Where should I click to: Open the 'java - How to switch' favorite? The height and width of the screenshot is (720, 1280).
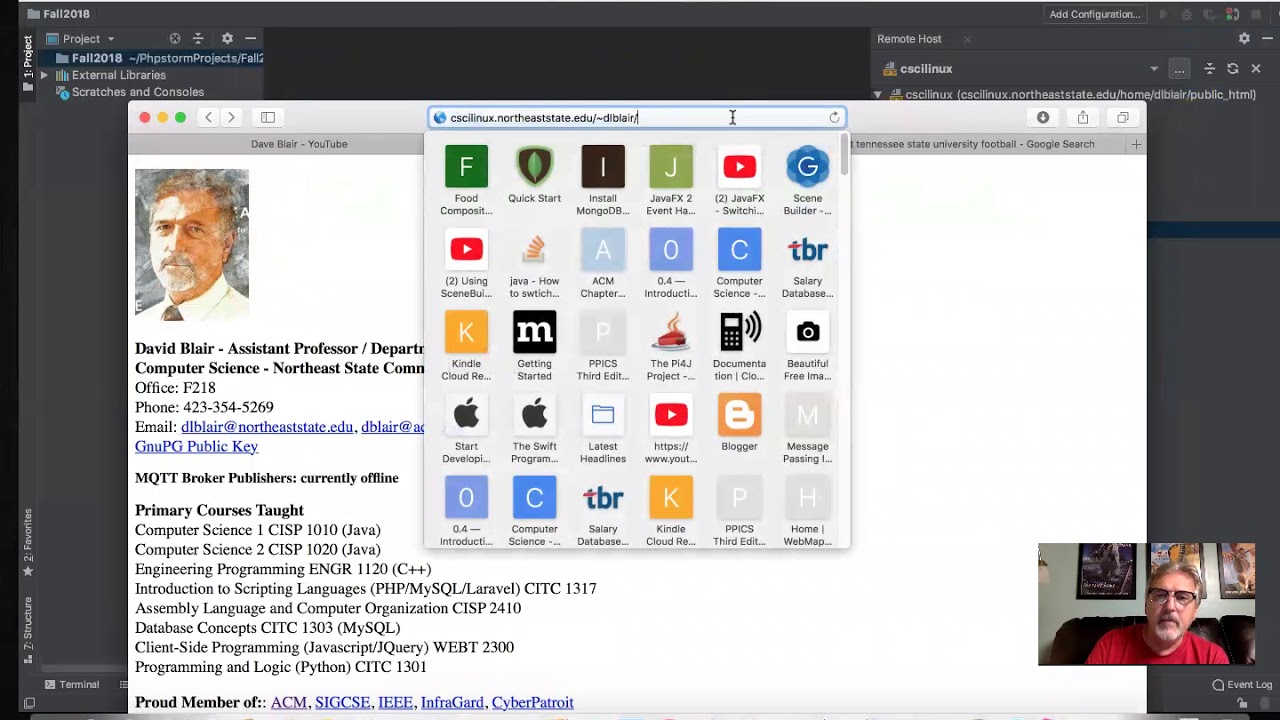534,263
